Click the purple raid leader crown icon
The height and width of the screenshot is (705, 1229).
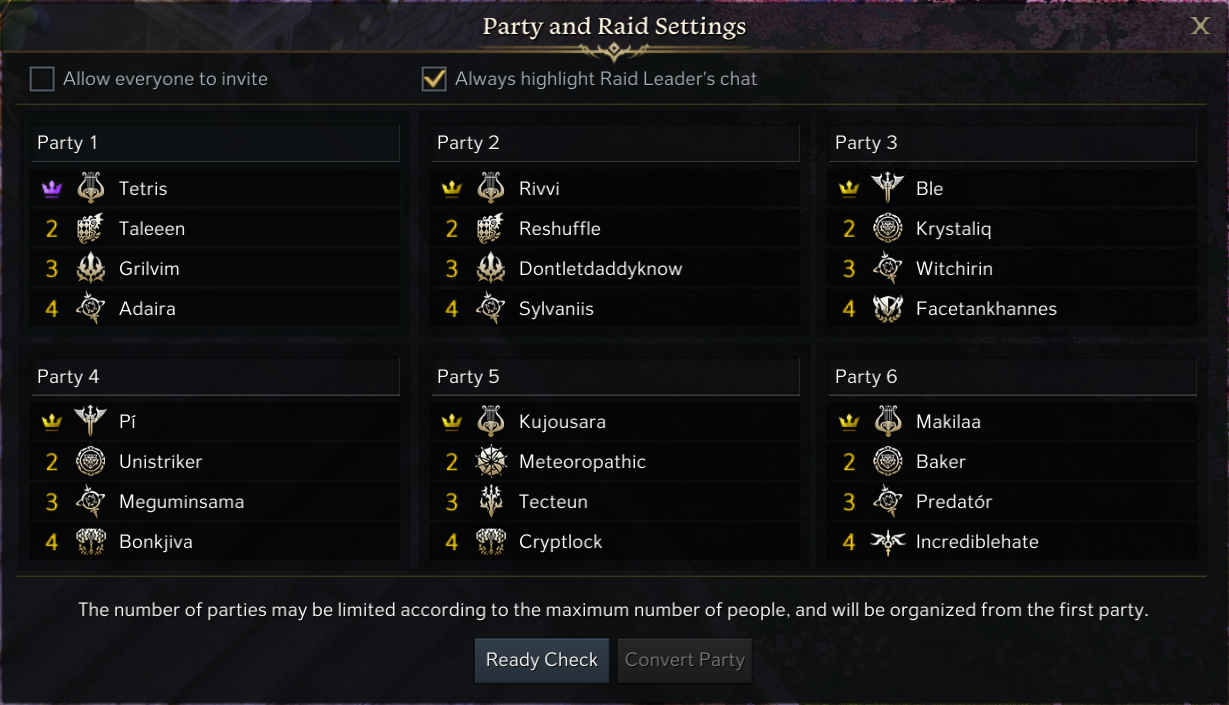[x=52, y=189]
